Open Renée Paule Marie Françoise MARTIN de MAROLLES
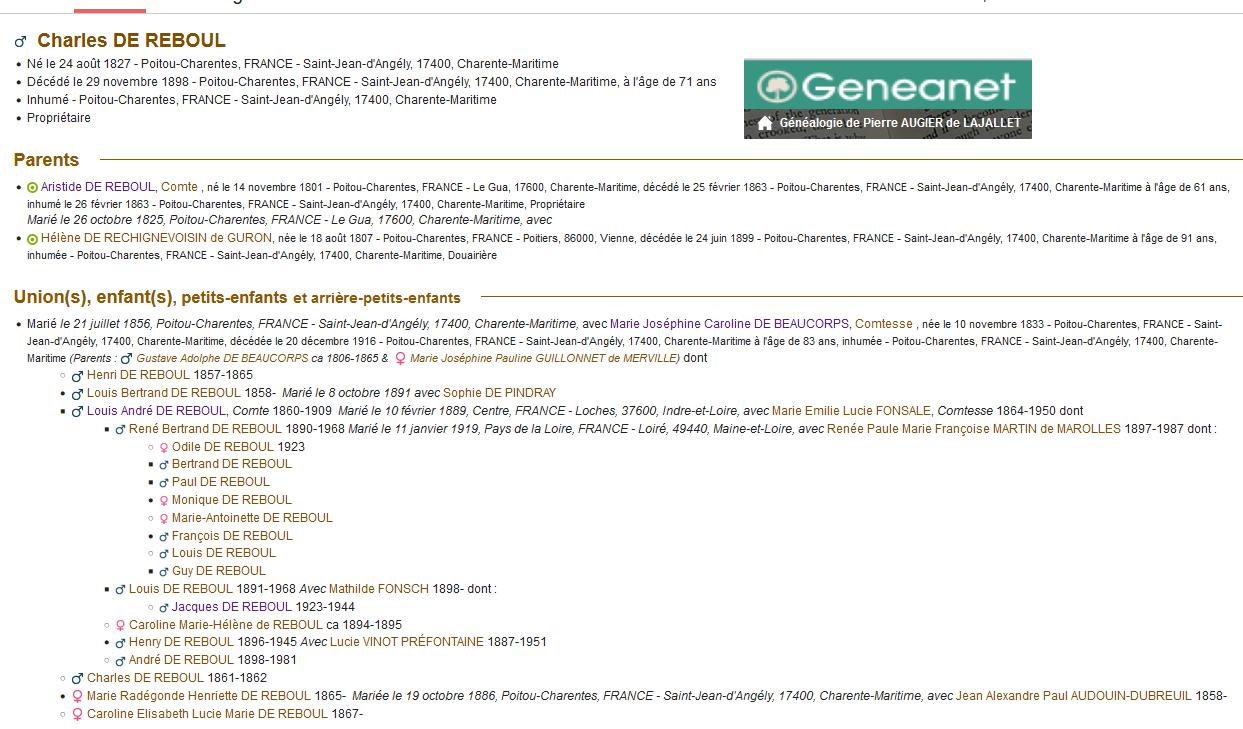Viewport: 1243px width, 729px height. [974, 429]
